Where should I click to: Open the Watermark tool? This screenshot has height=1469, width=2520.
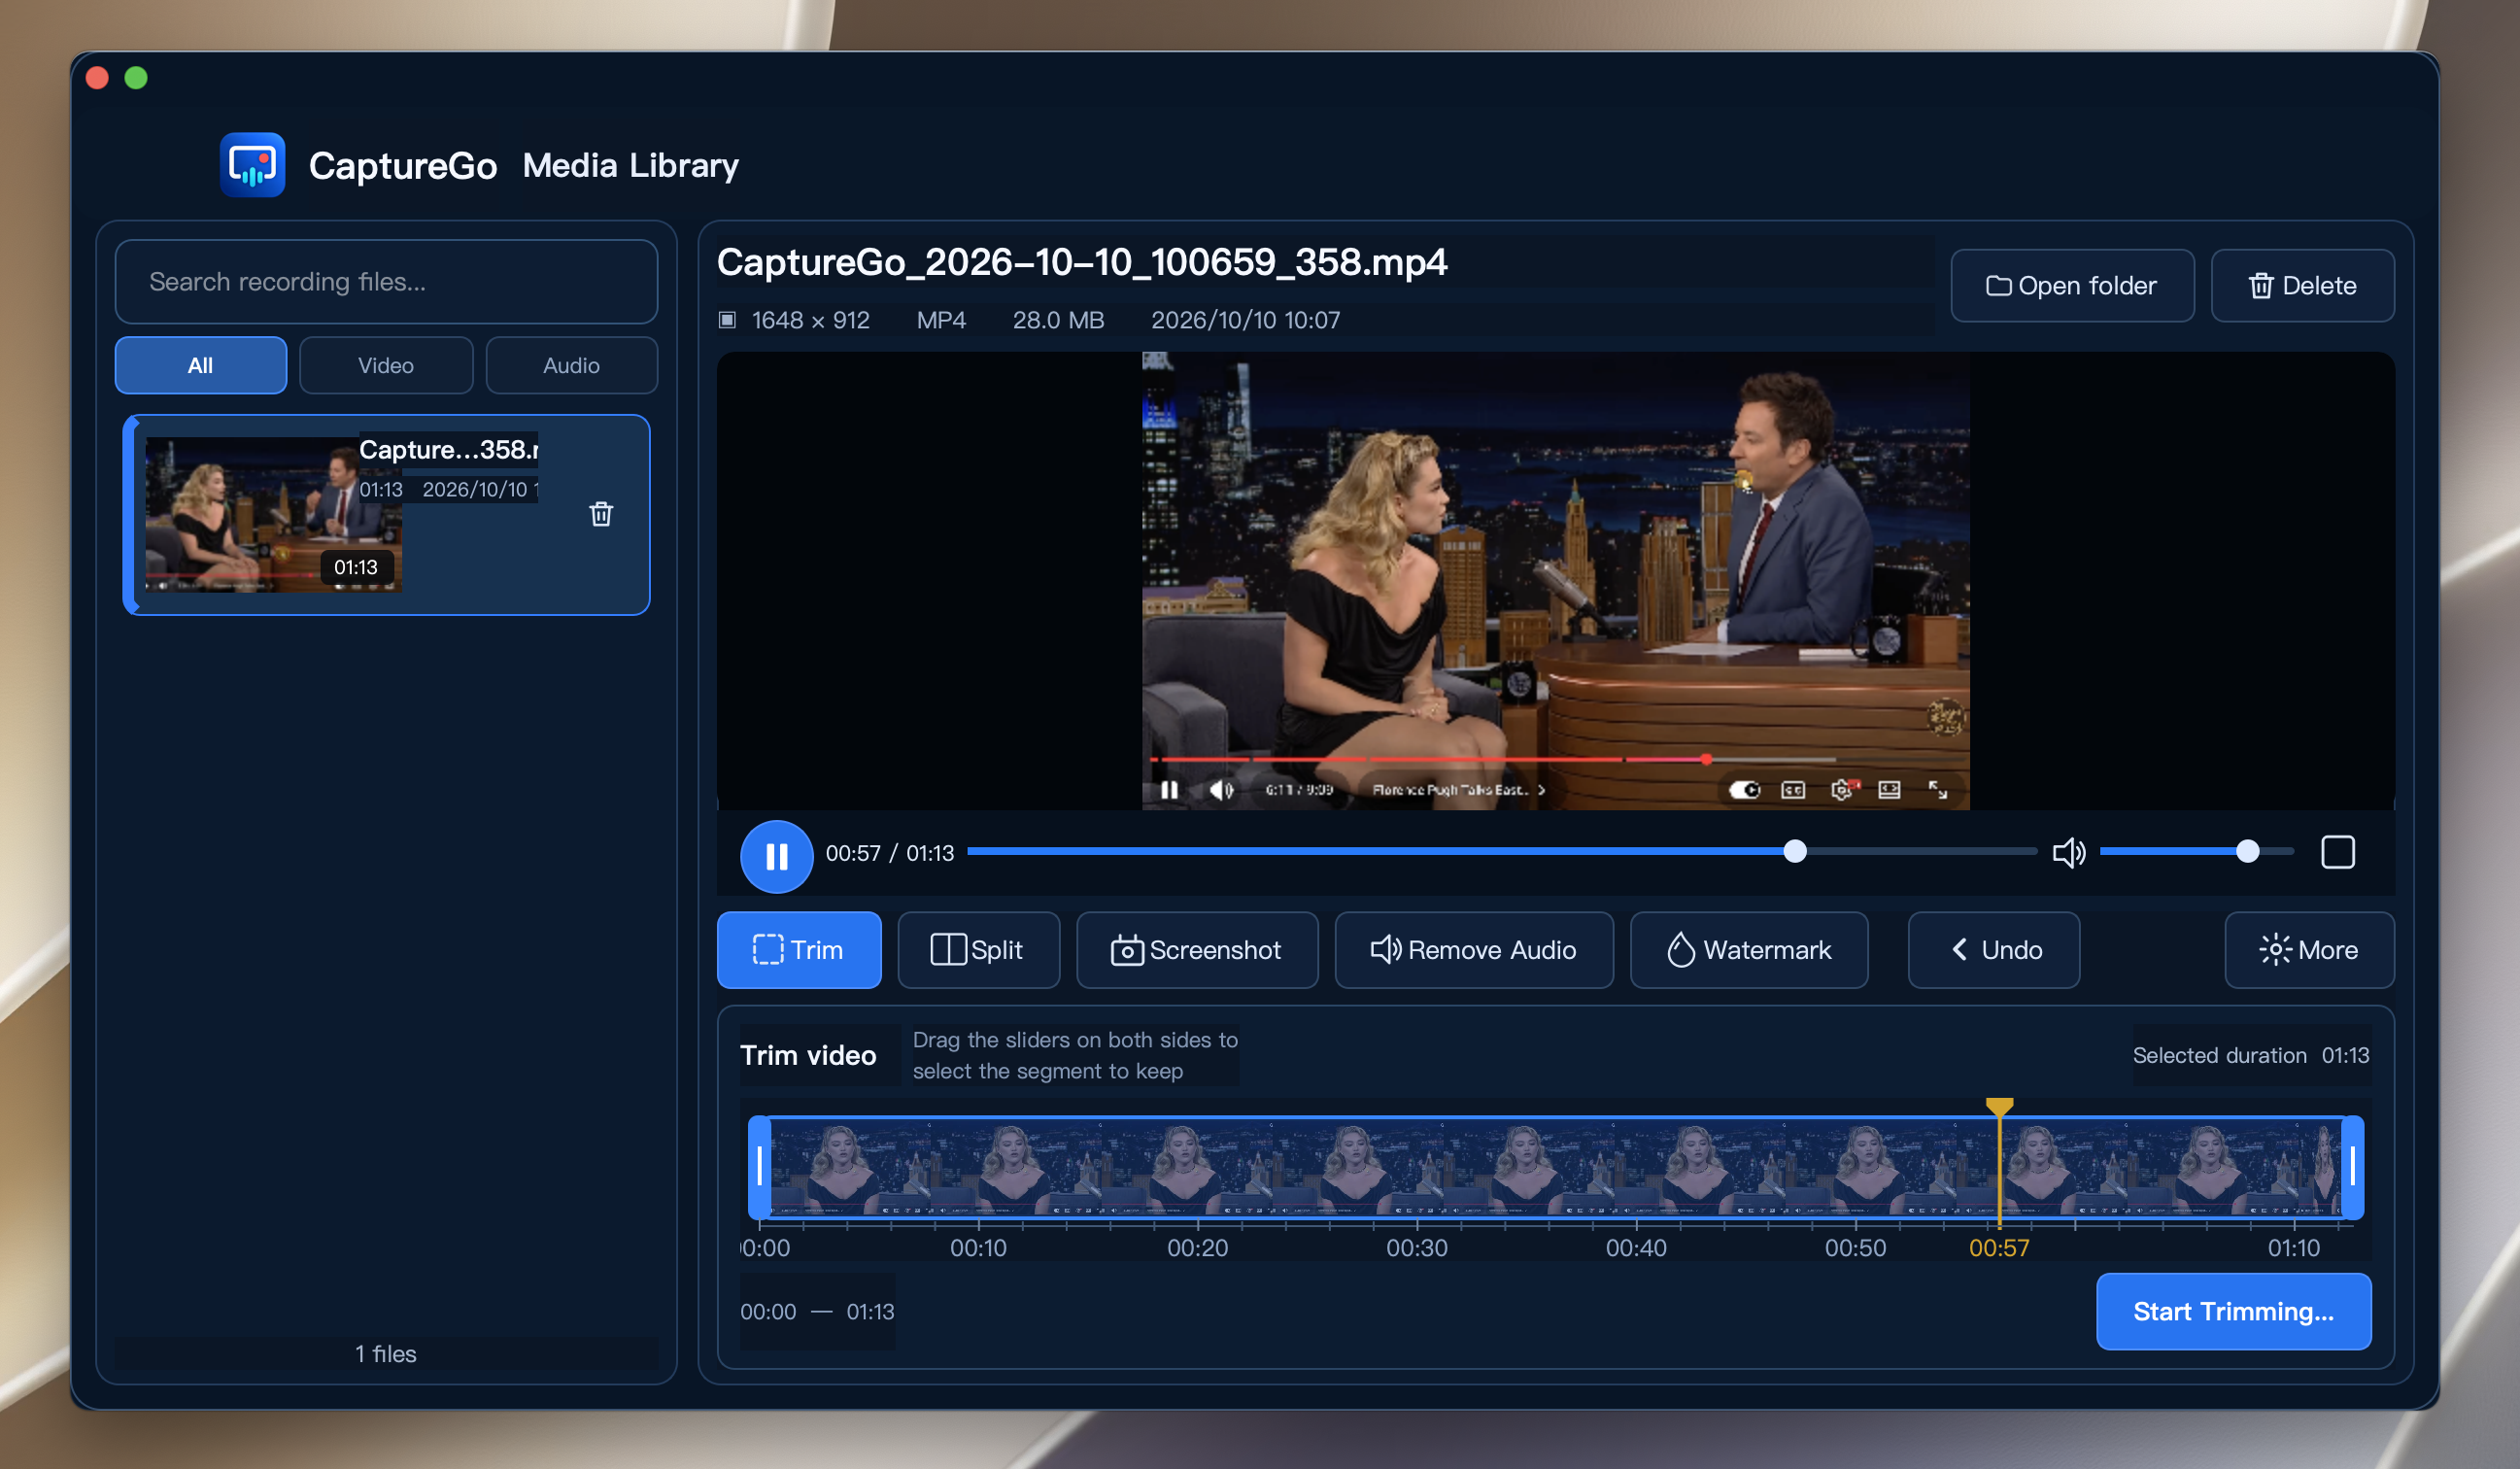point(1748,949)
